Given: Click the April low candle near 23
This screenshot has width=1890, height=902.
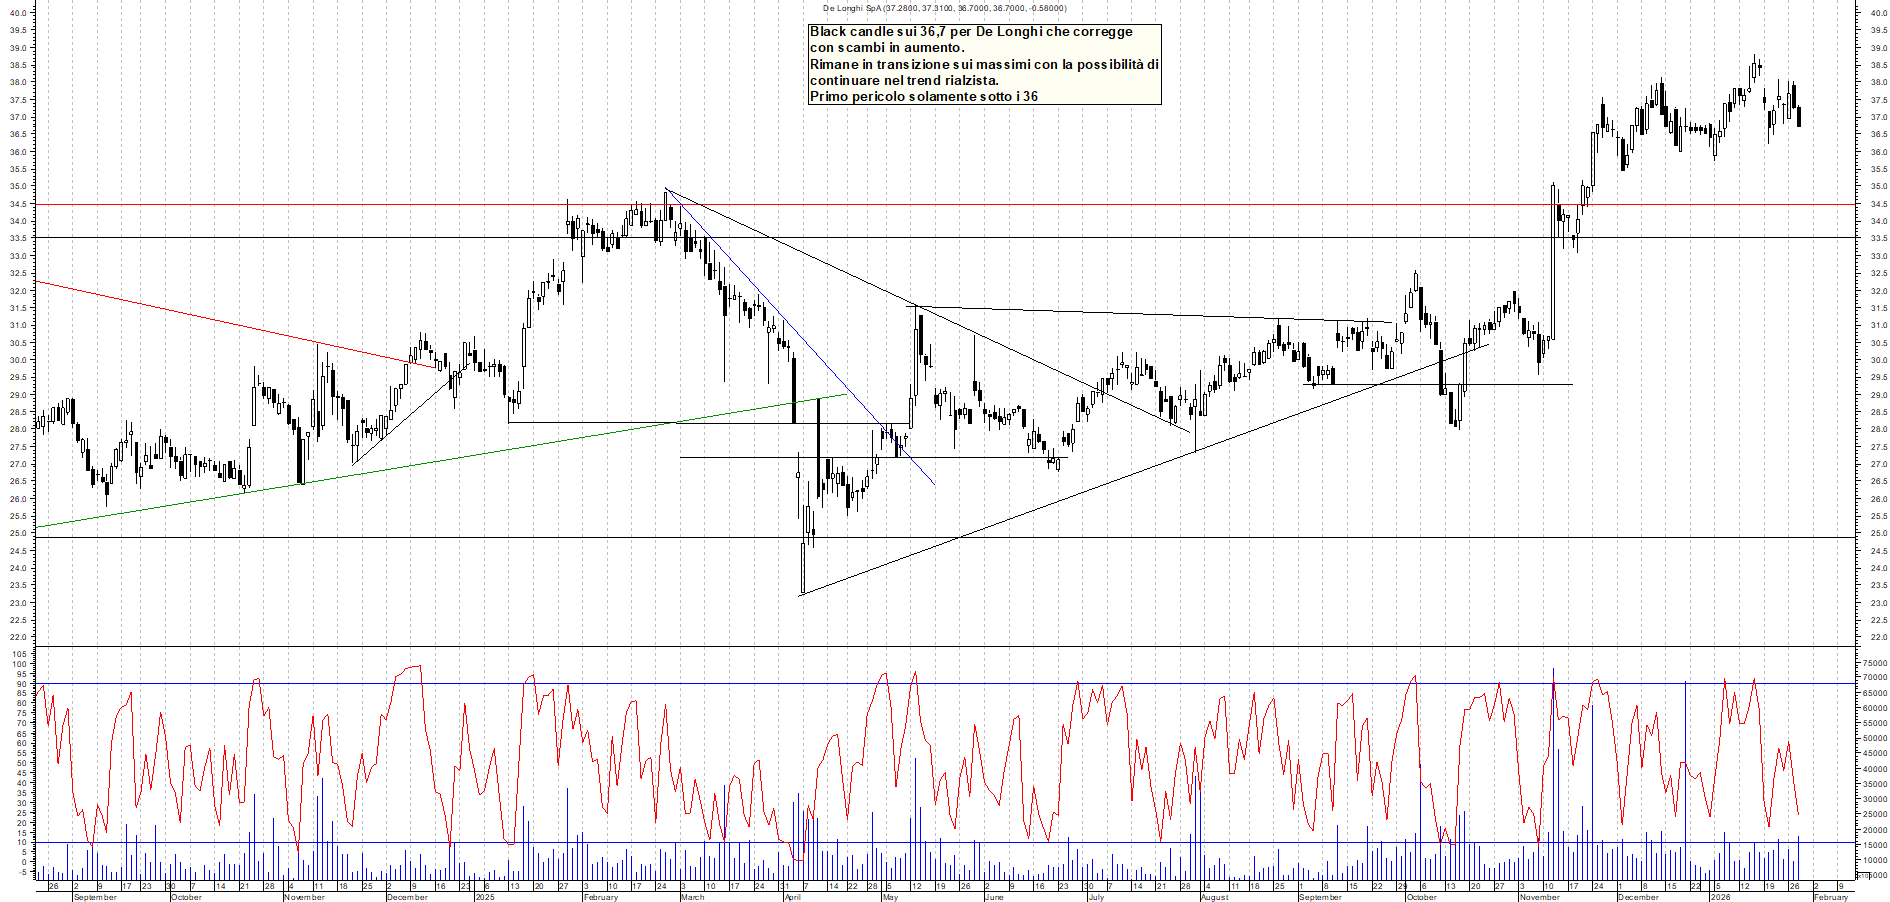Looking at the screenshot, I should tap(803, 568).
